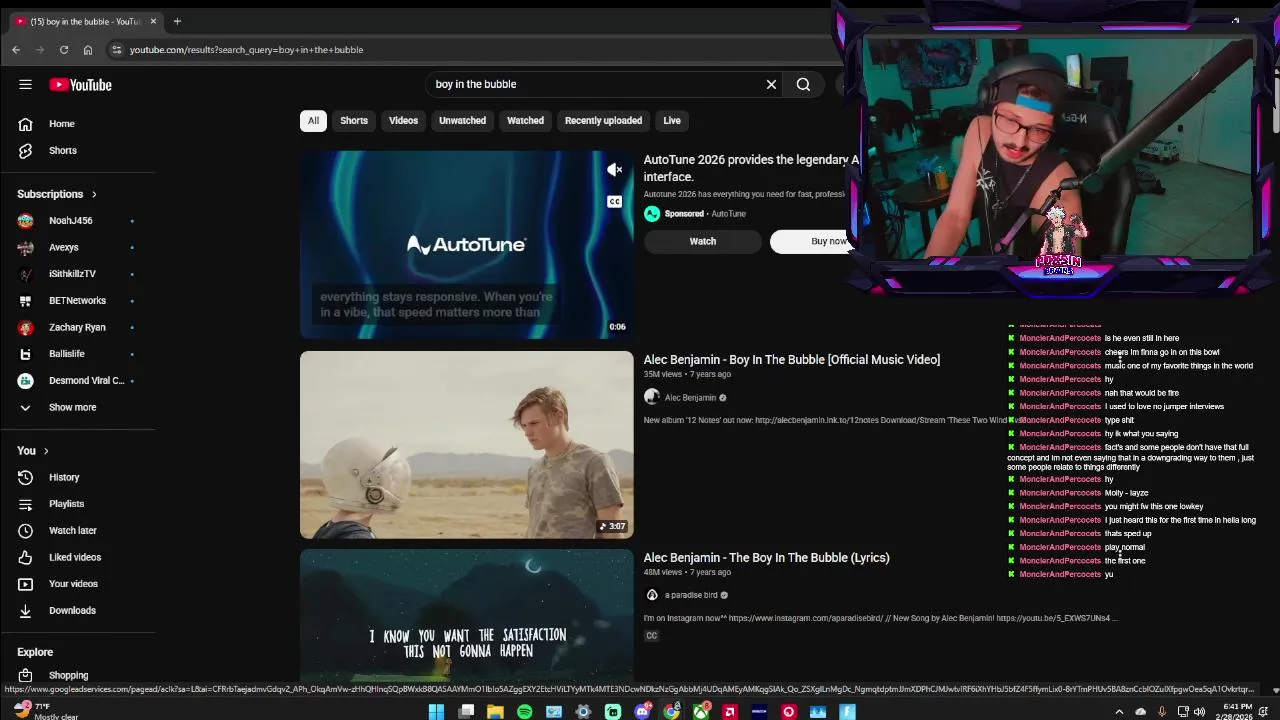
Task: Open a paradise bird channel link
Action: click(691, 596)
